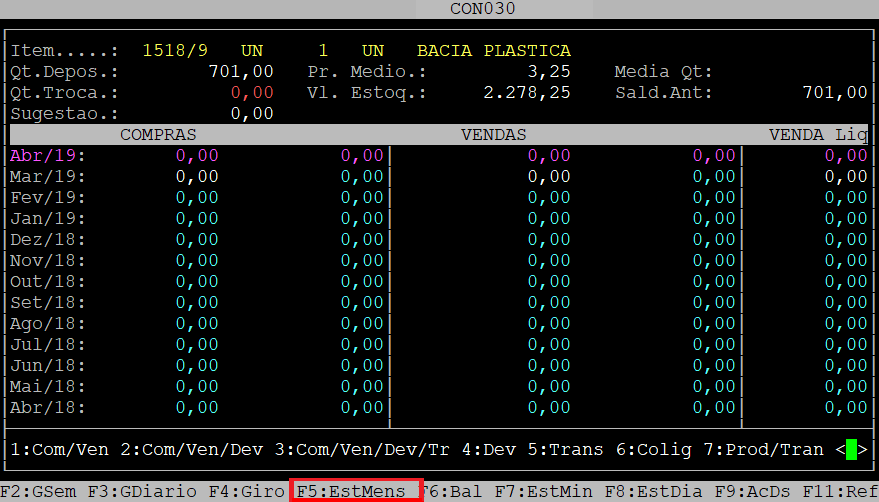Viewport: 879px width, 502px height.
Task: Click the green cursor input field
Action: click(x=851, y=450)
